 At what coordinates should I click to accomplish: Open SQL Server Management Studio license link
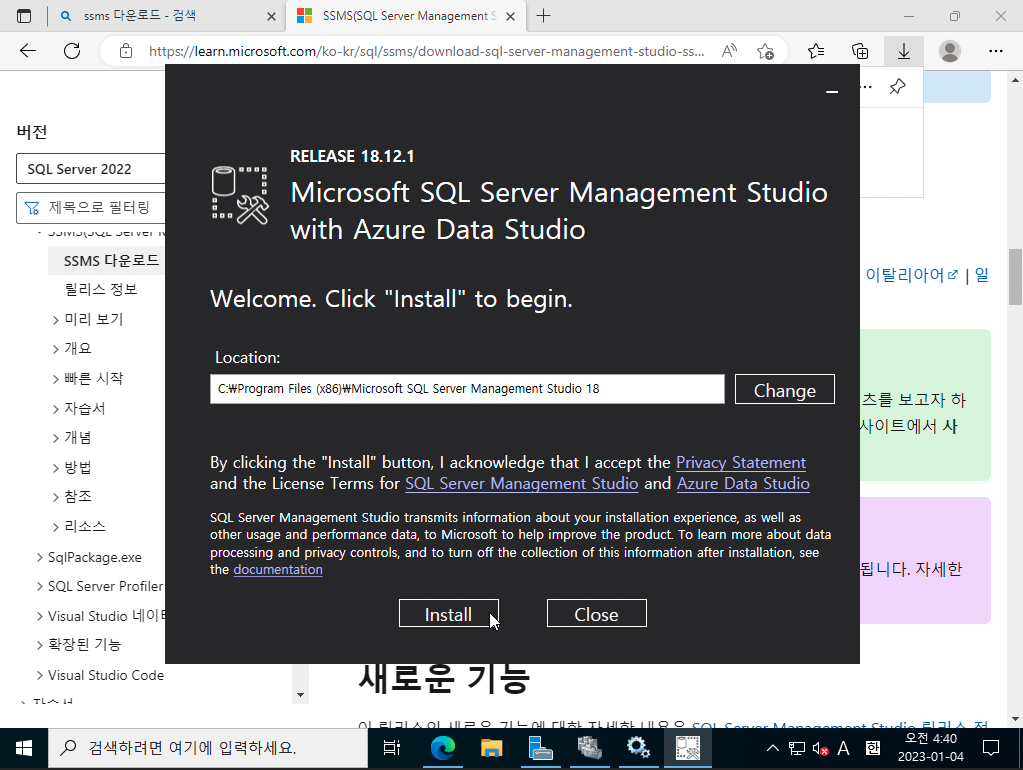point(521,484)
